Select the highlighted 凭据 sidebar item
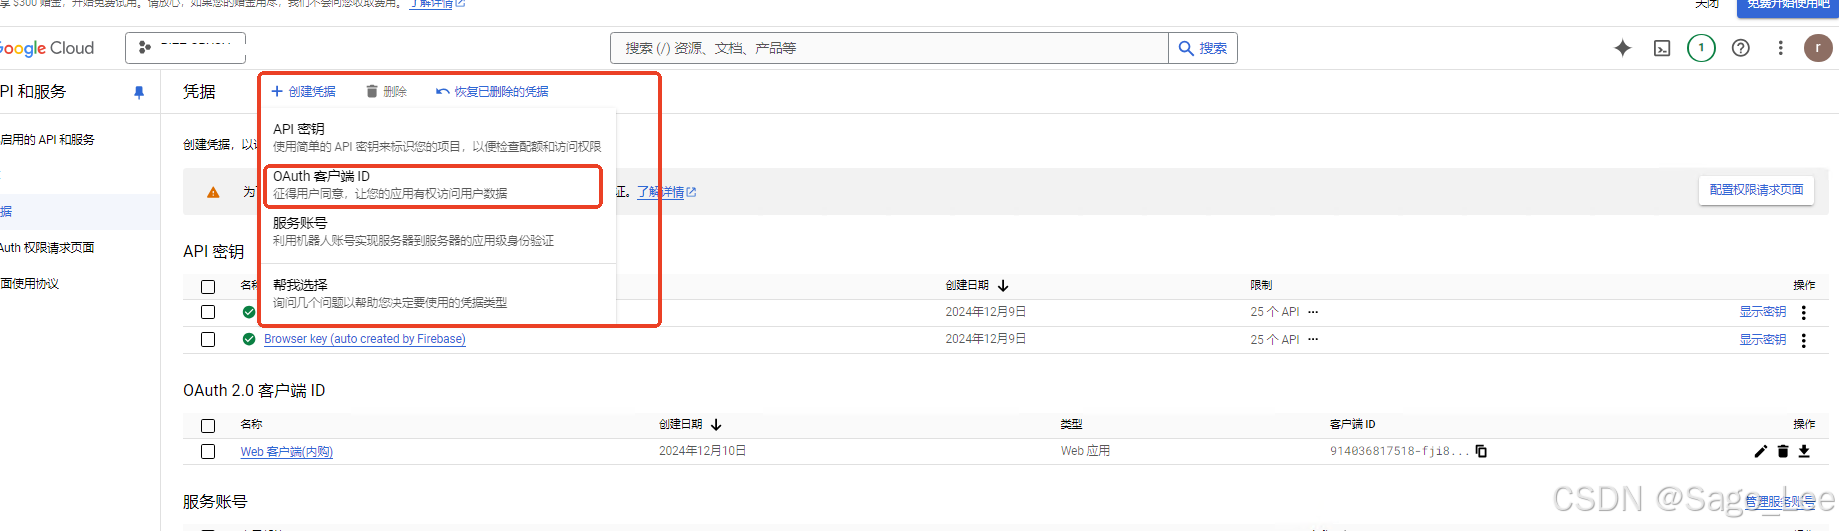 [x=78, y=212]
